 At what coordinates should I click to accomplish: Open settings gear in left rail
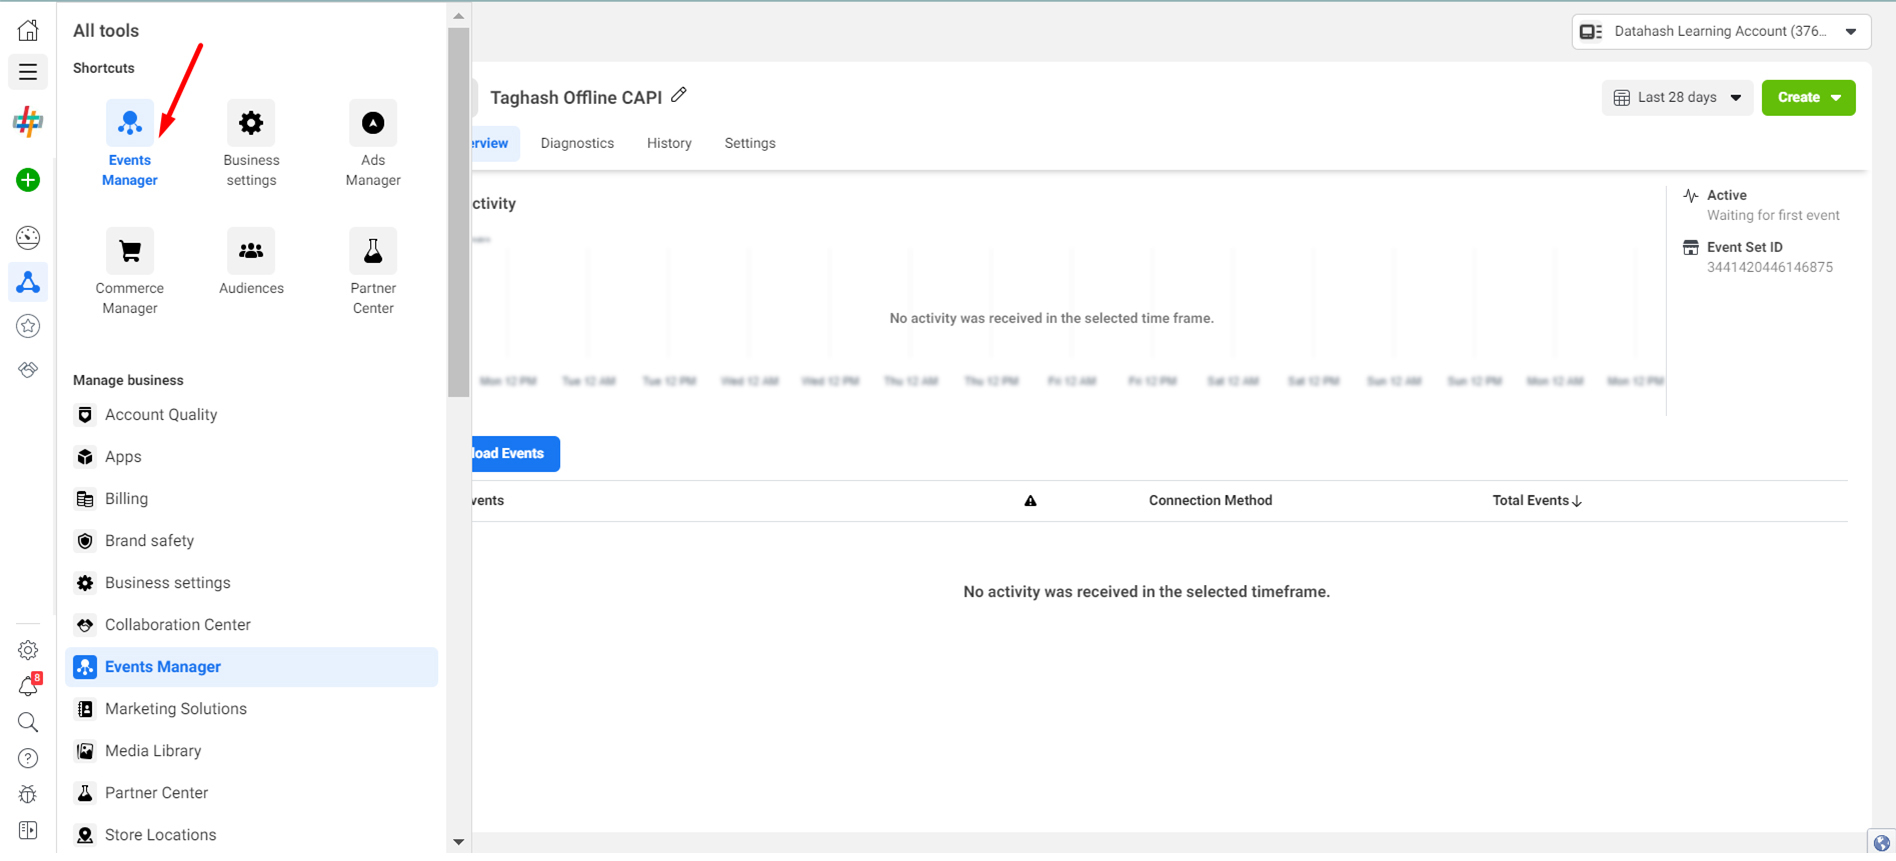[28, 650]
